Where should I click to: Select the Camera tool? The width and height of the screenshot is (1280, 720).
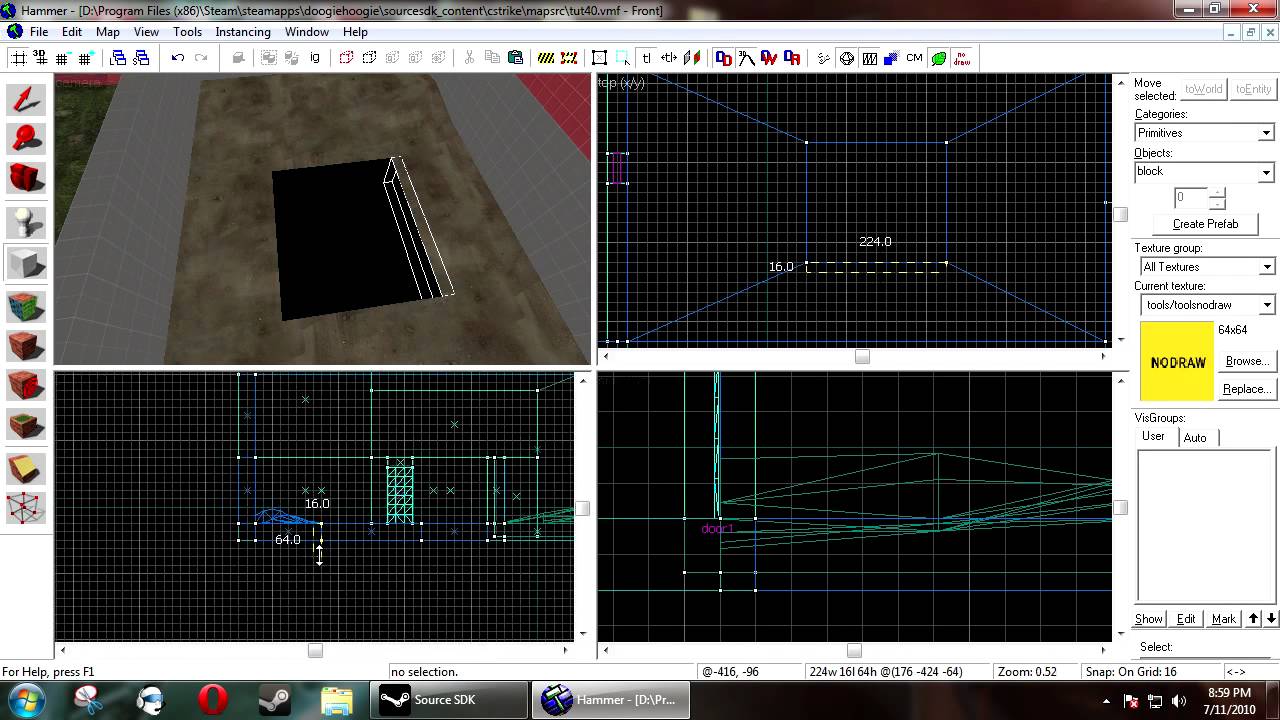pyautogui.click(x=26, y=178)
